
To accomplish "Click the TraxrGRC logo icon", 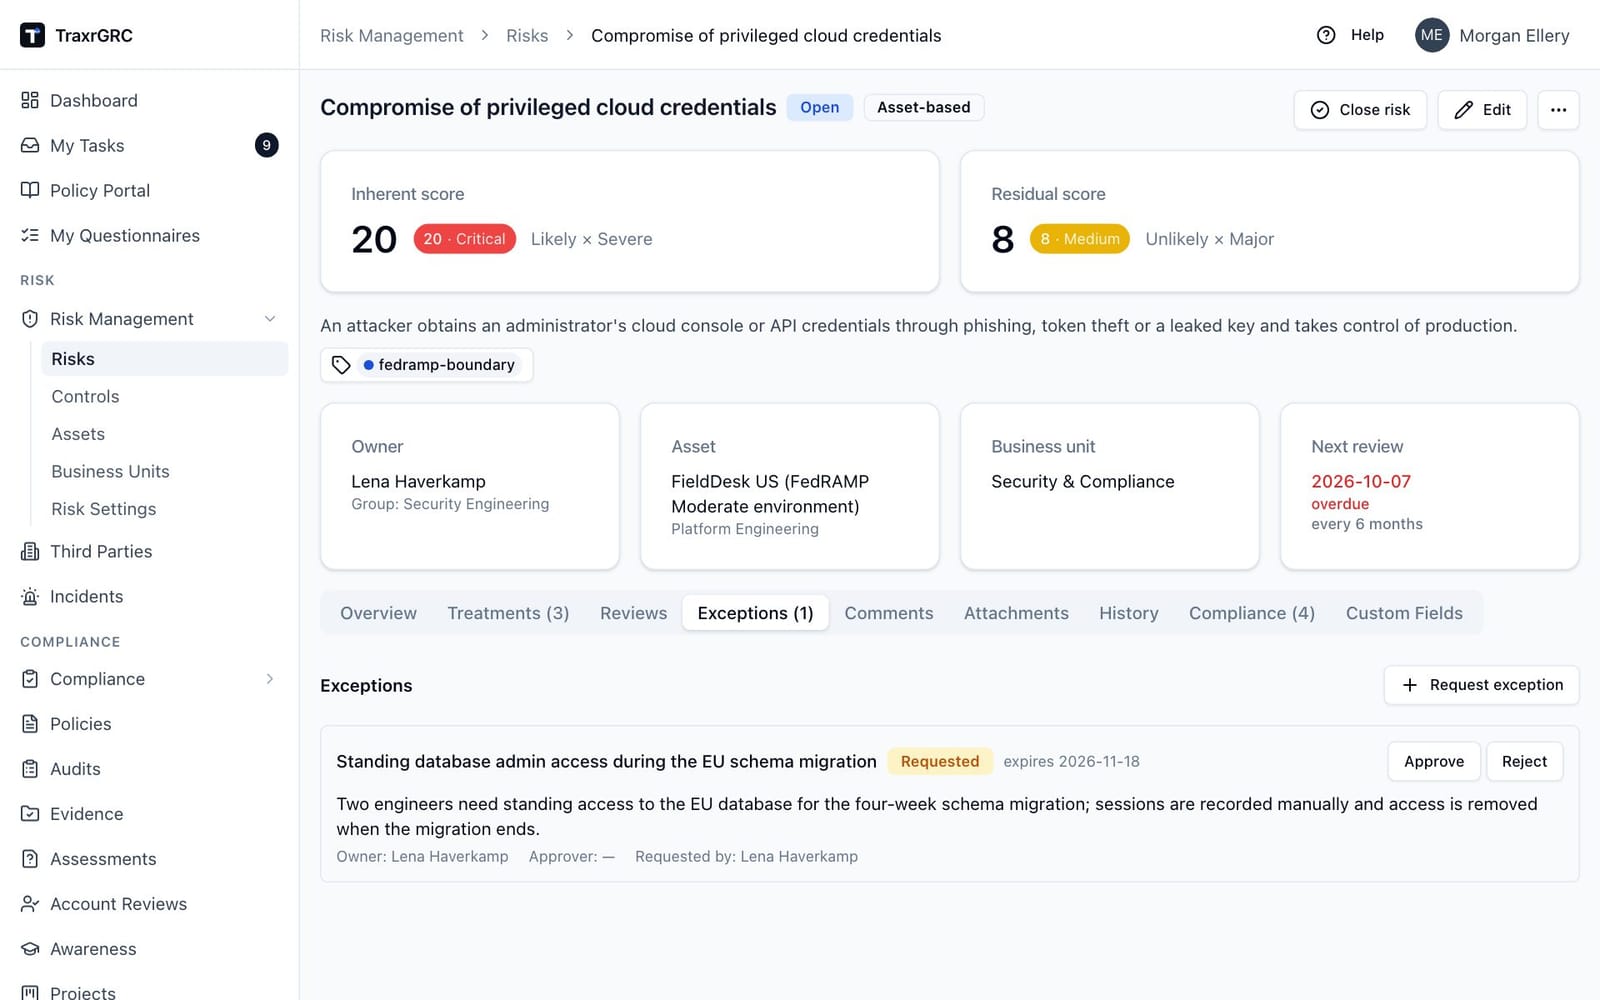I will 32,35.
